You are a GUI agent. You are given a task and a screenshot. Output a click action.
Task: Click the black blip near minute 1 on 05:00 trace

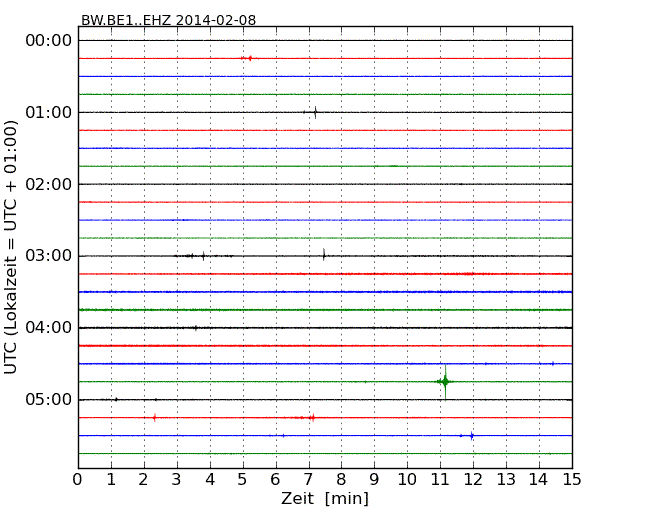click(x=116, y=399)
